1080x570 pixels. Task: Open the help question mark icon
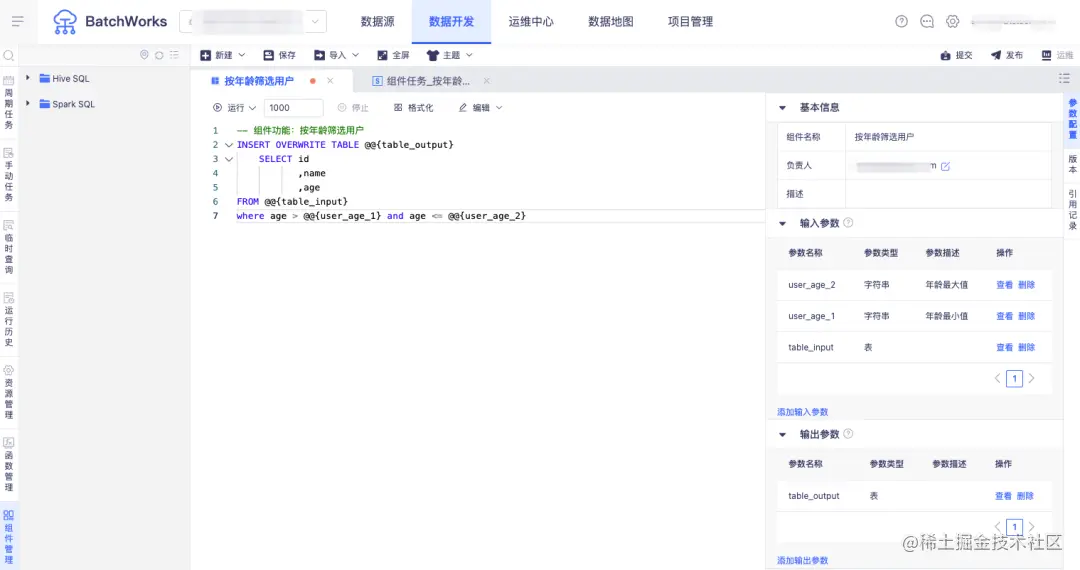[x=901, y=21]
